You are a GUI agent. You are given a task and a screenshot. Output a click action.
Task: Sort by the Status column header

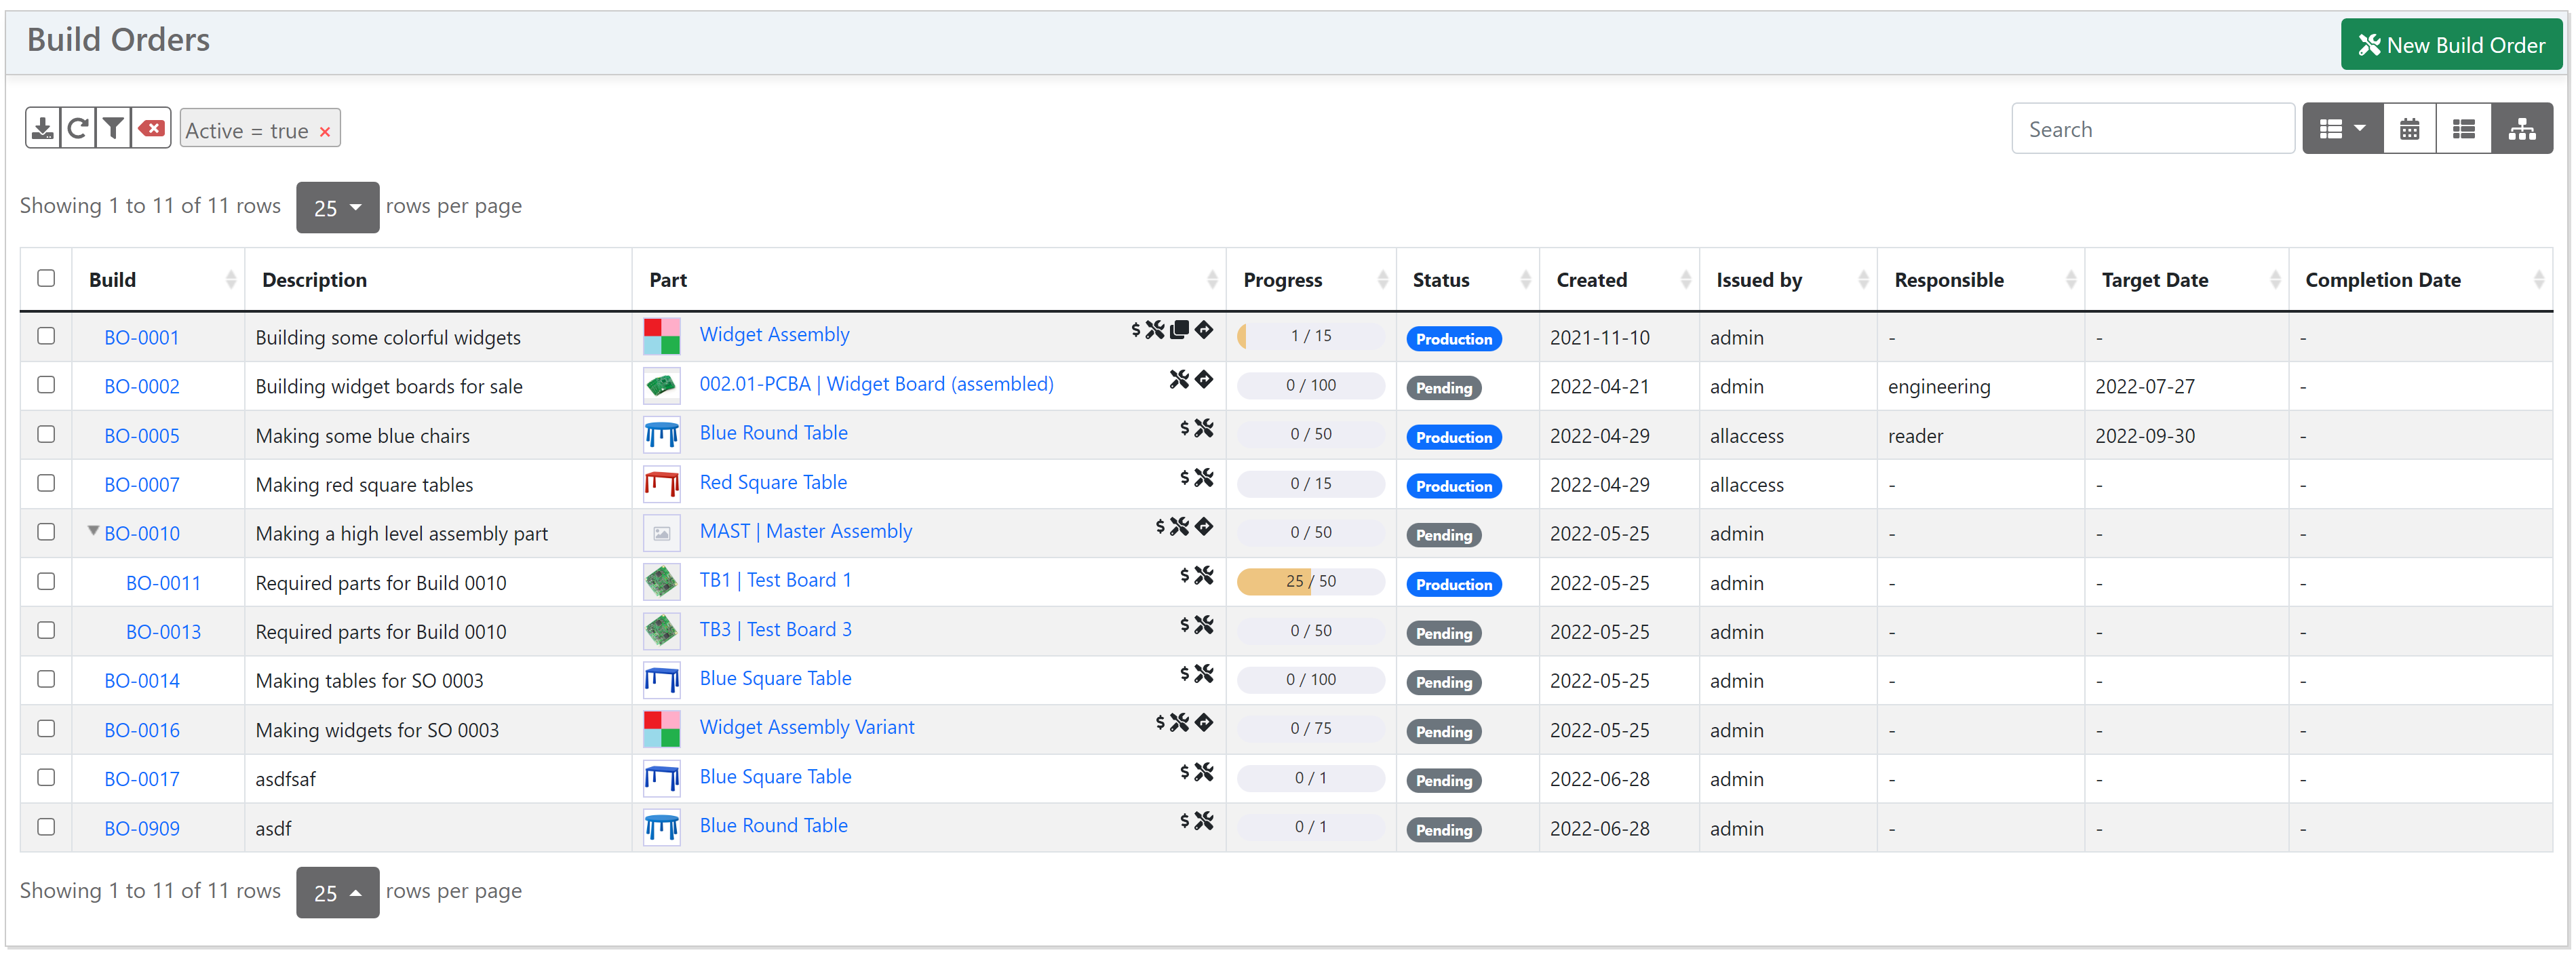[x=1441, y=280]
